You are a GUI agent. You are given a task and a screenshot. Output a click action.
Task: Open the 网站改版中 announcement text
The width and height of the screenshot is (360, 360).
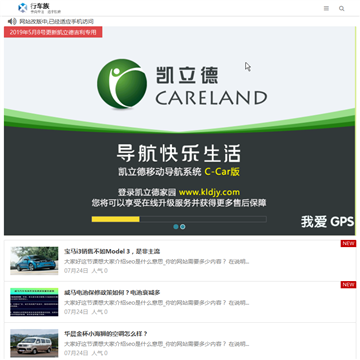click(x=56, y=22)
